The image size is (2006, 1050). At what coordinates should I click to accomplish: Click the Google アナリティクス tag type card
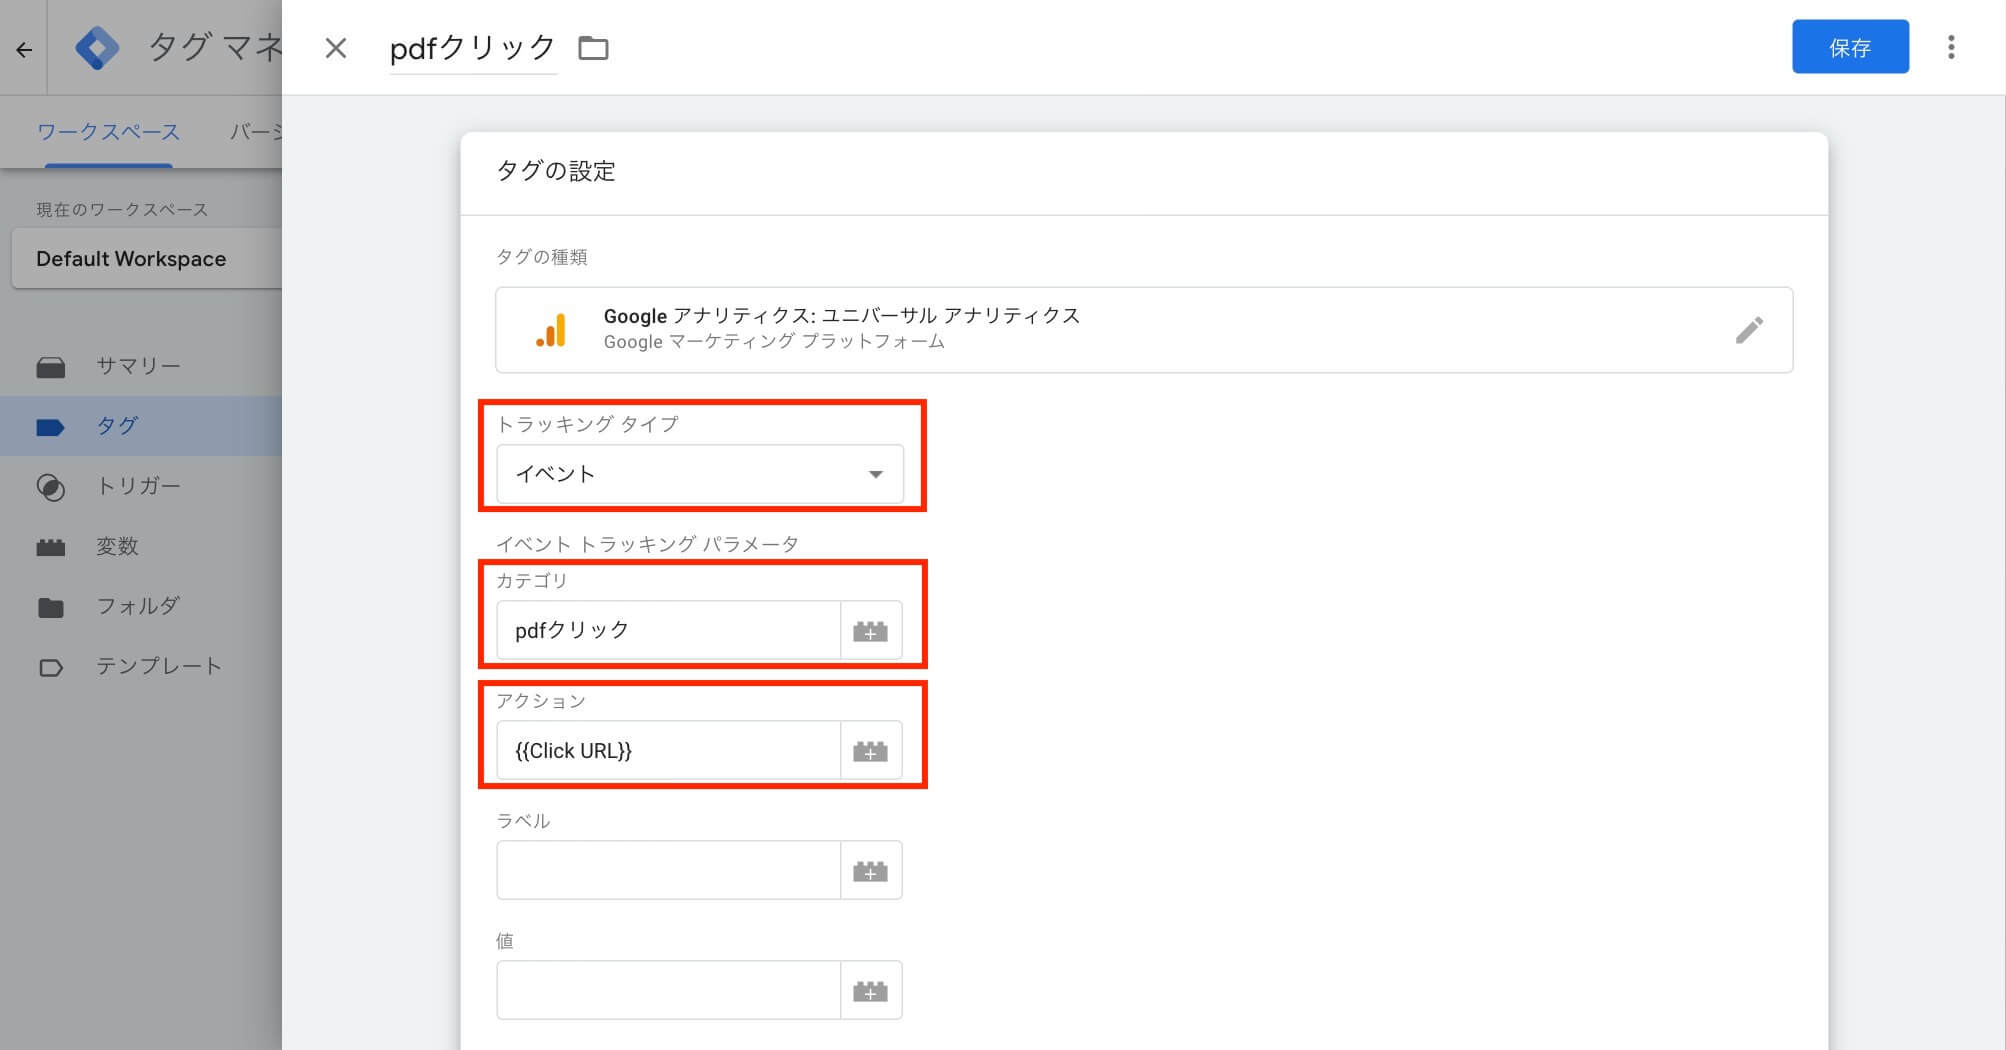click(x=1144, y=330)
